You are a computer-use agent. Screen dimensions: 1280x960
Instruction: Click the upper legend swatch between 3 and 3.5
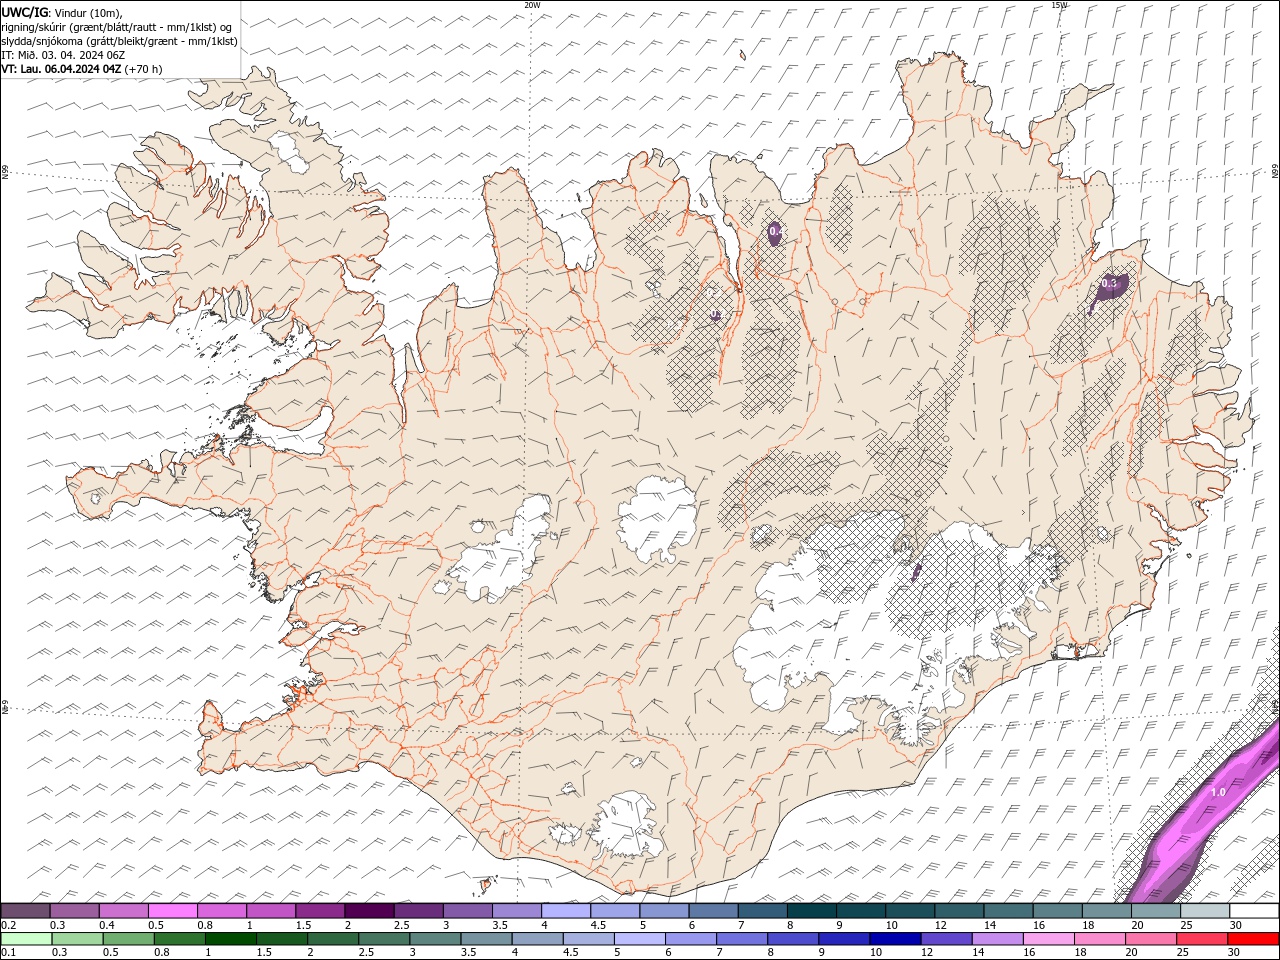tap(467, 911)
